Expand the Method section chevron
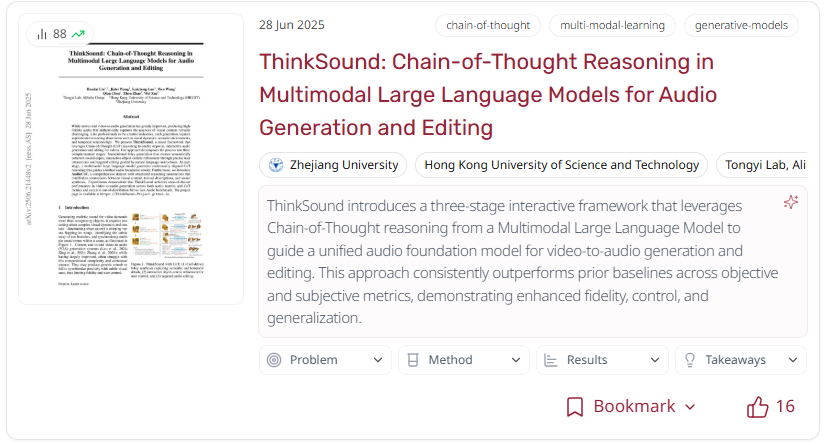This screenshot has width=825, height=445. (x=515, y=360)
